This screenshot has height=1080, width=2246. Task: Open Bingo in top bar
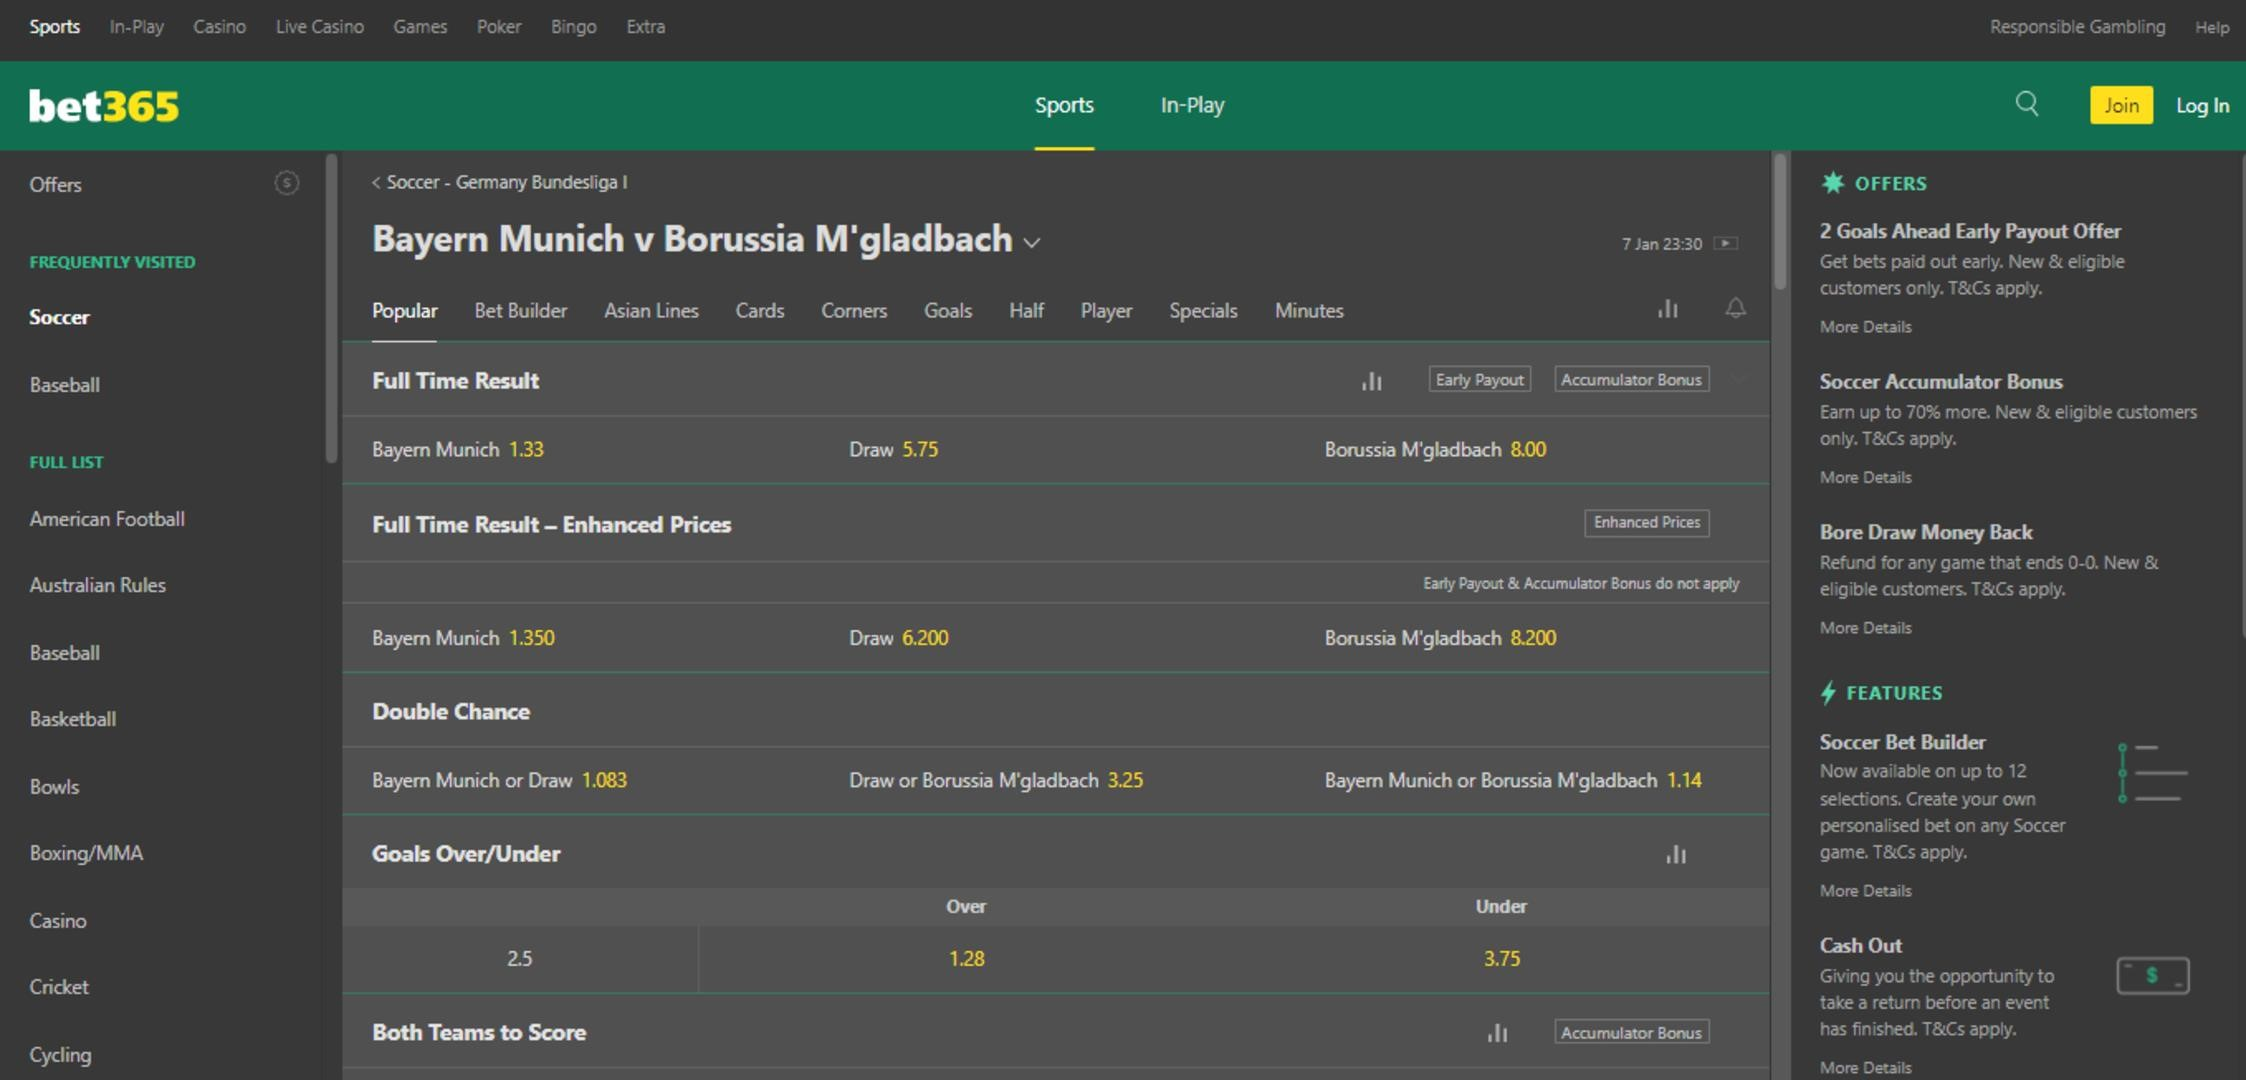click(x=573, y=27)
